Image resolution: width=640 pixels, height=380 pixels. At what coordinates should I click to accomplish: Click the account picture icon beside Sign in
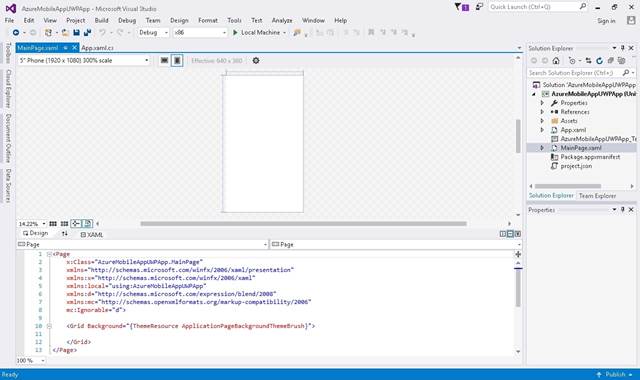tap(631, 20)
